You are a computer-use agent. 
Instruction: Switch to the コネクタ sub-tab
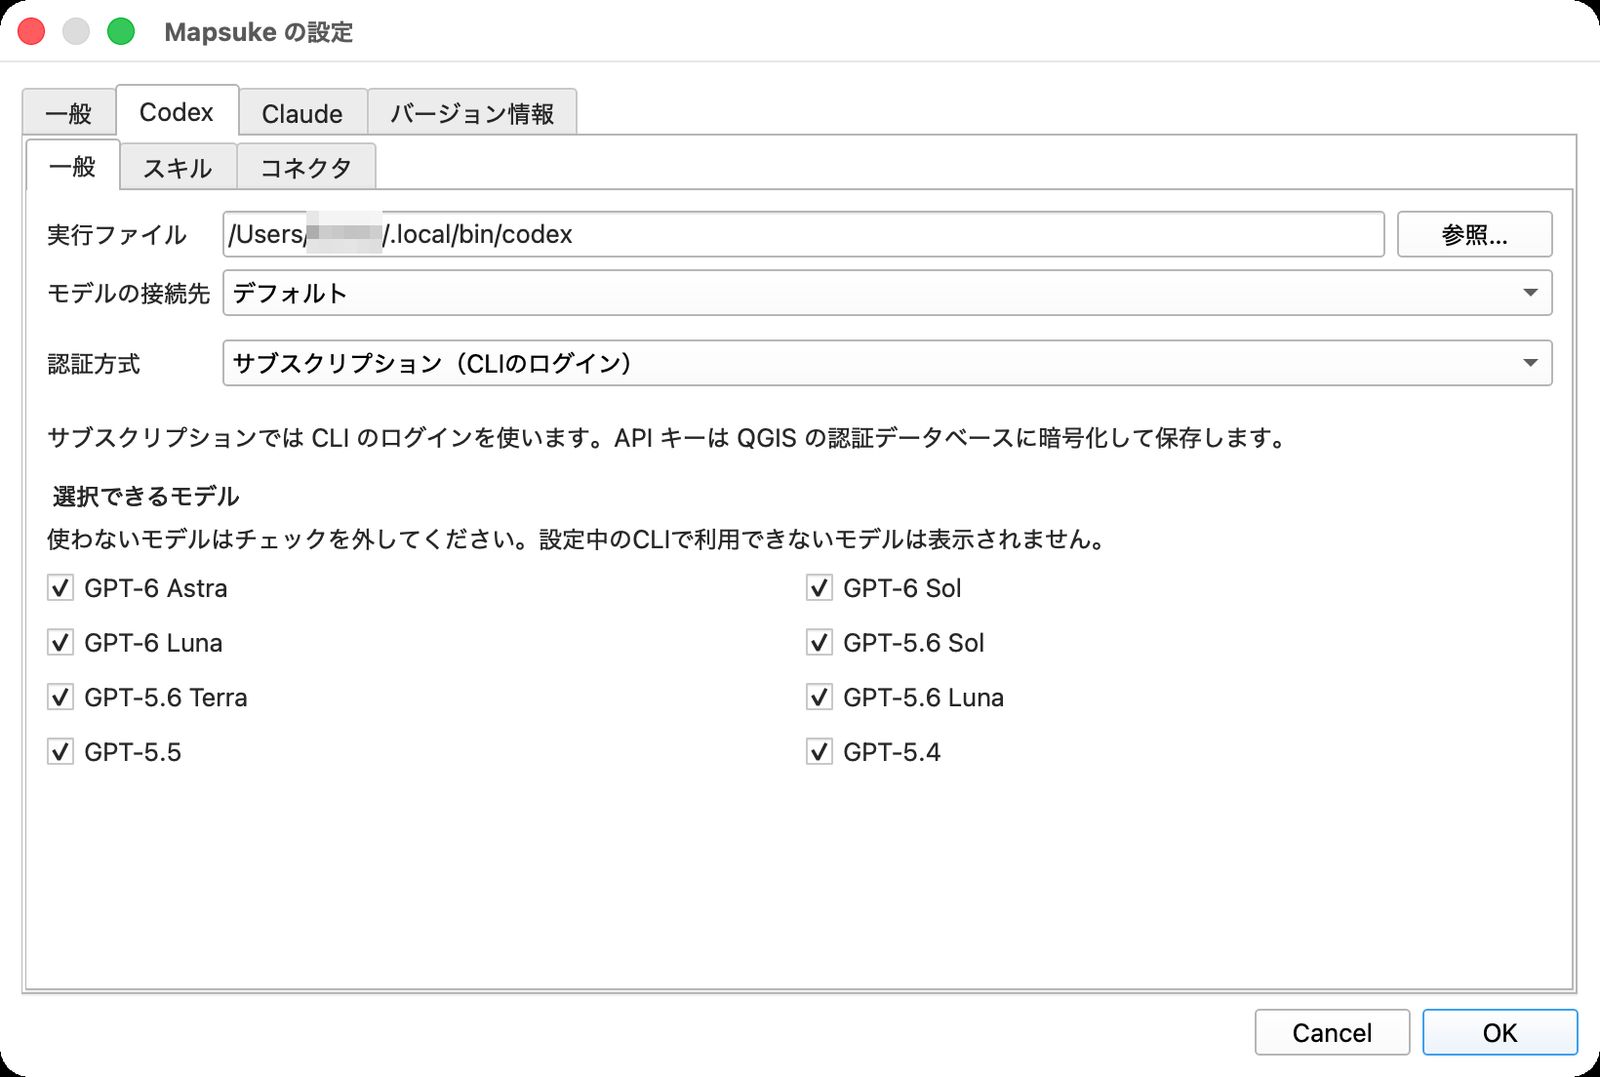pos(306,167)
